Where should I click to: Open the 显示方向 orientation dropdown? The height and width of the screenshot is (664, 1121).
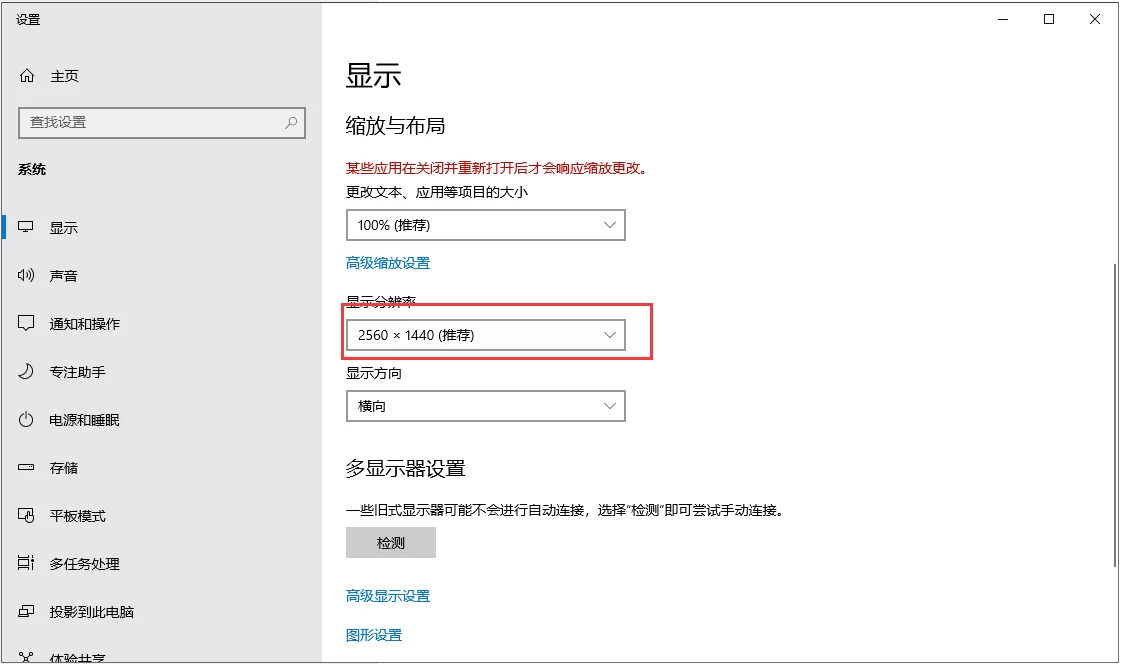pos(486,406)
